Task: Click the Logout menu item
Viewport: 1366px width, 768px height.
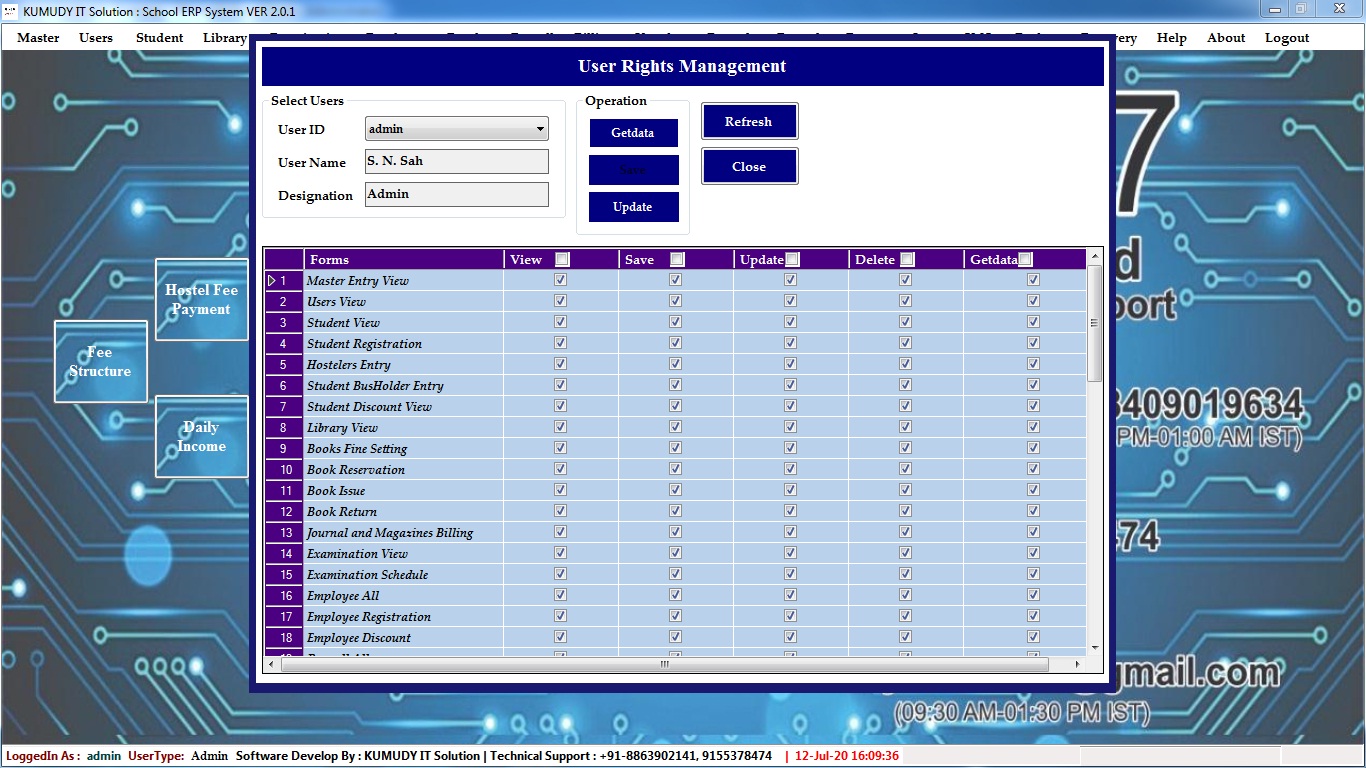Action: coord(1286,38)
